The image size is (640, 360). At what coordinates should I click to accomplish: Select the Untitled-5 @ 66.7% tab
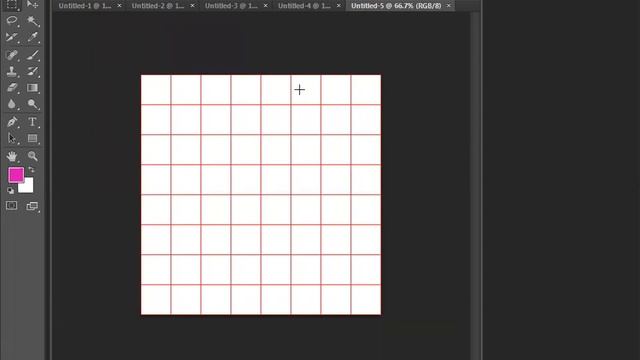(396, 6)
